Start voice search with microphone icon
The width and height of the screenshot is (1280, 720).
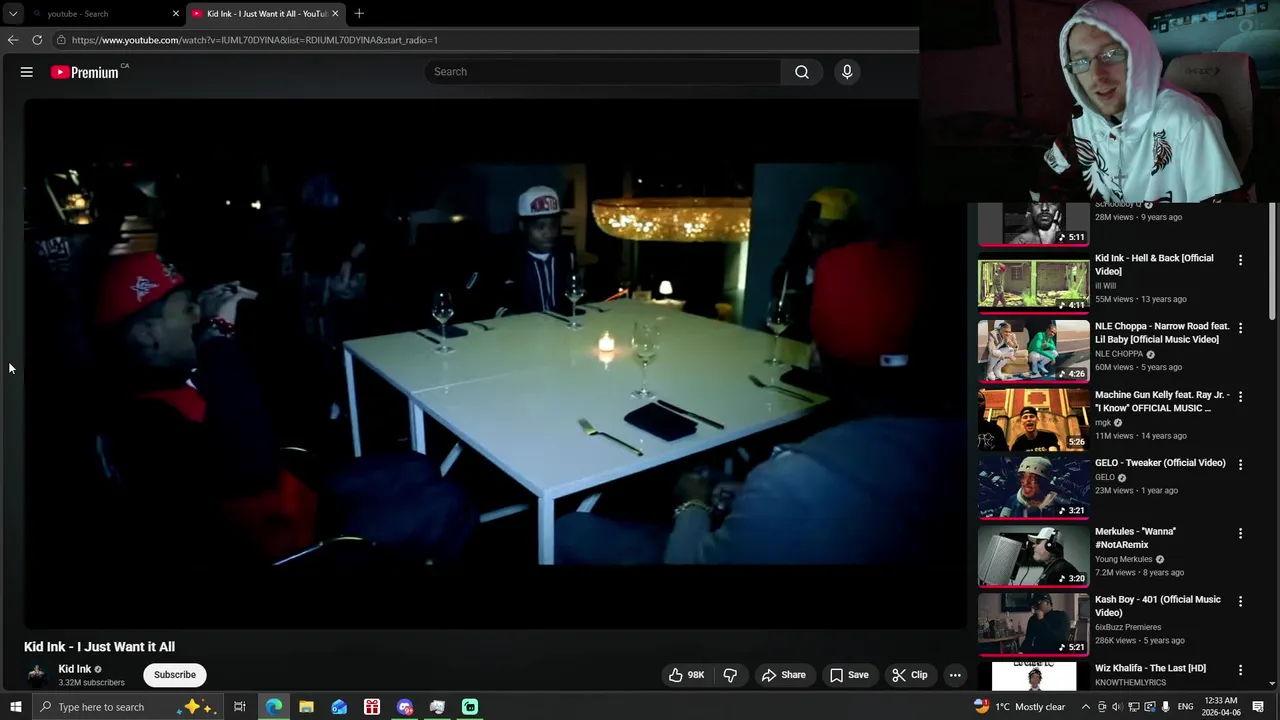847,72
